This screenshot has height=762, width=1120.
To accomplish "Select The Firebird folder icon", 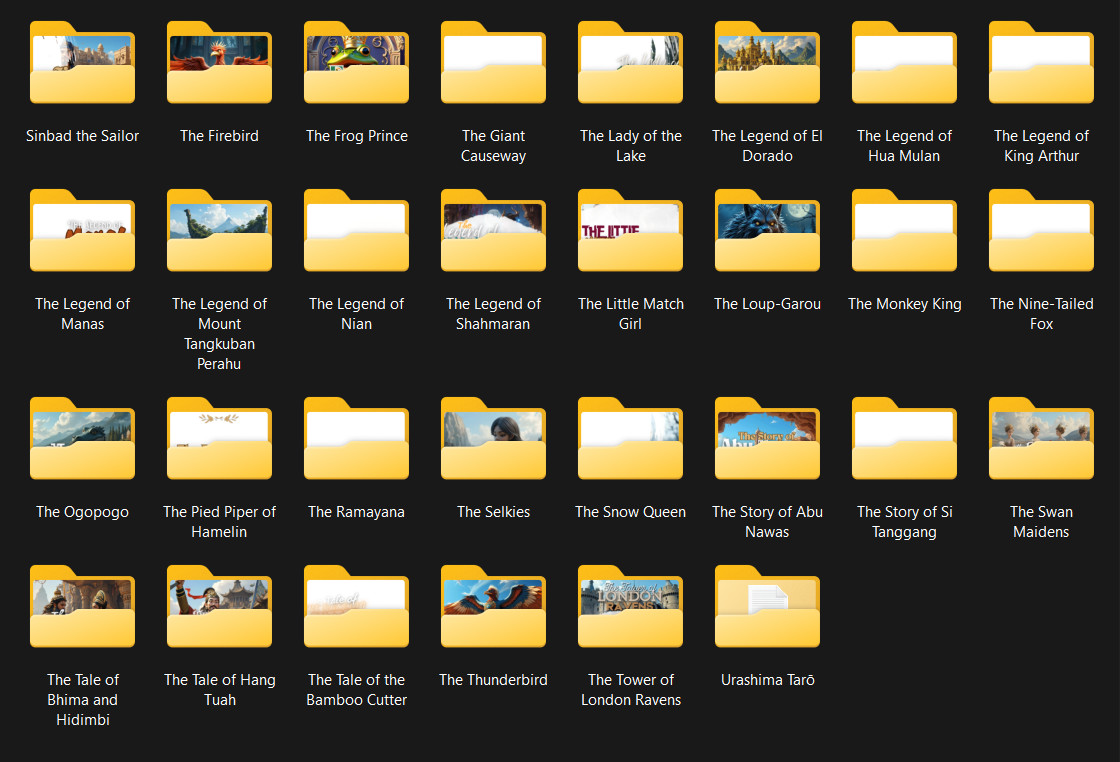I will point(219,62).
